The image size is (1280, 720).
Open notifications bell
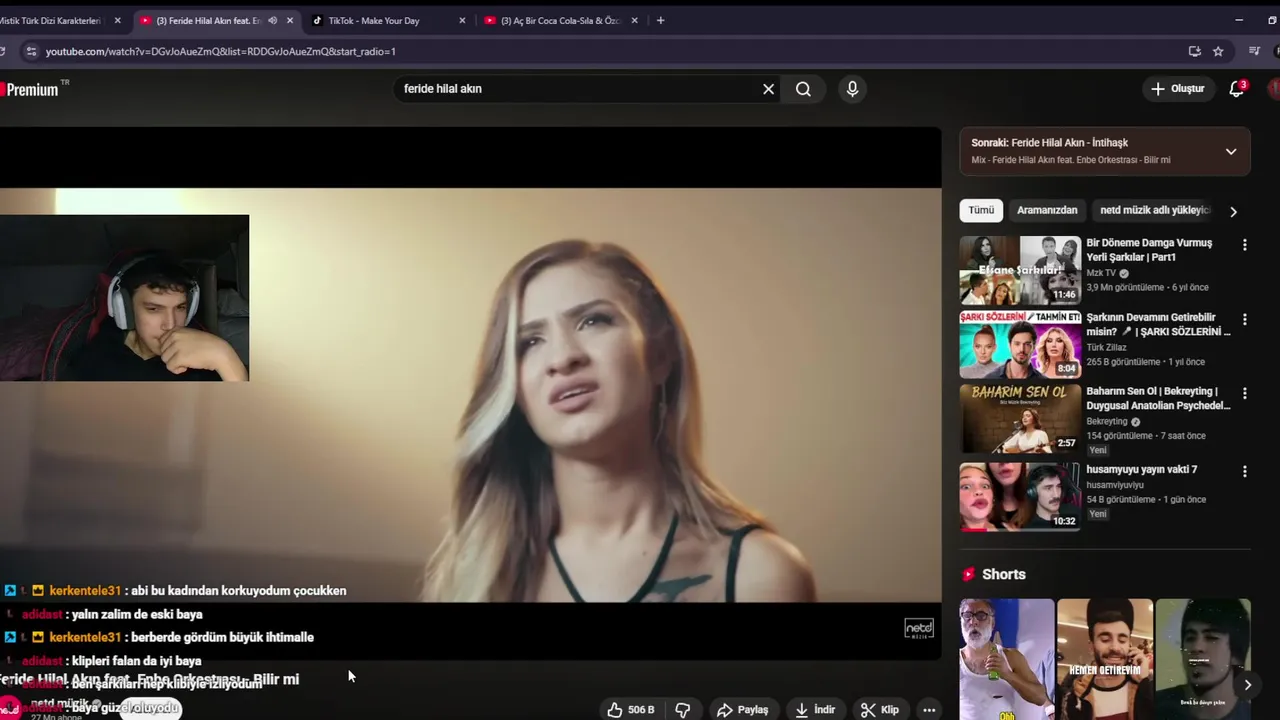pyautogui.click(x=1236, y=89)
